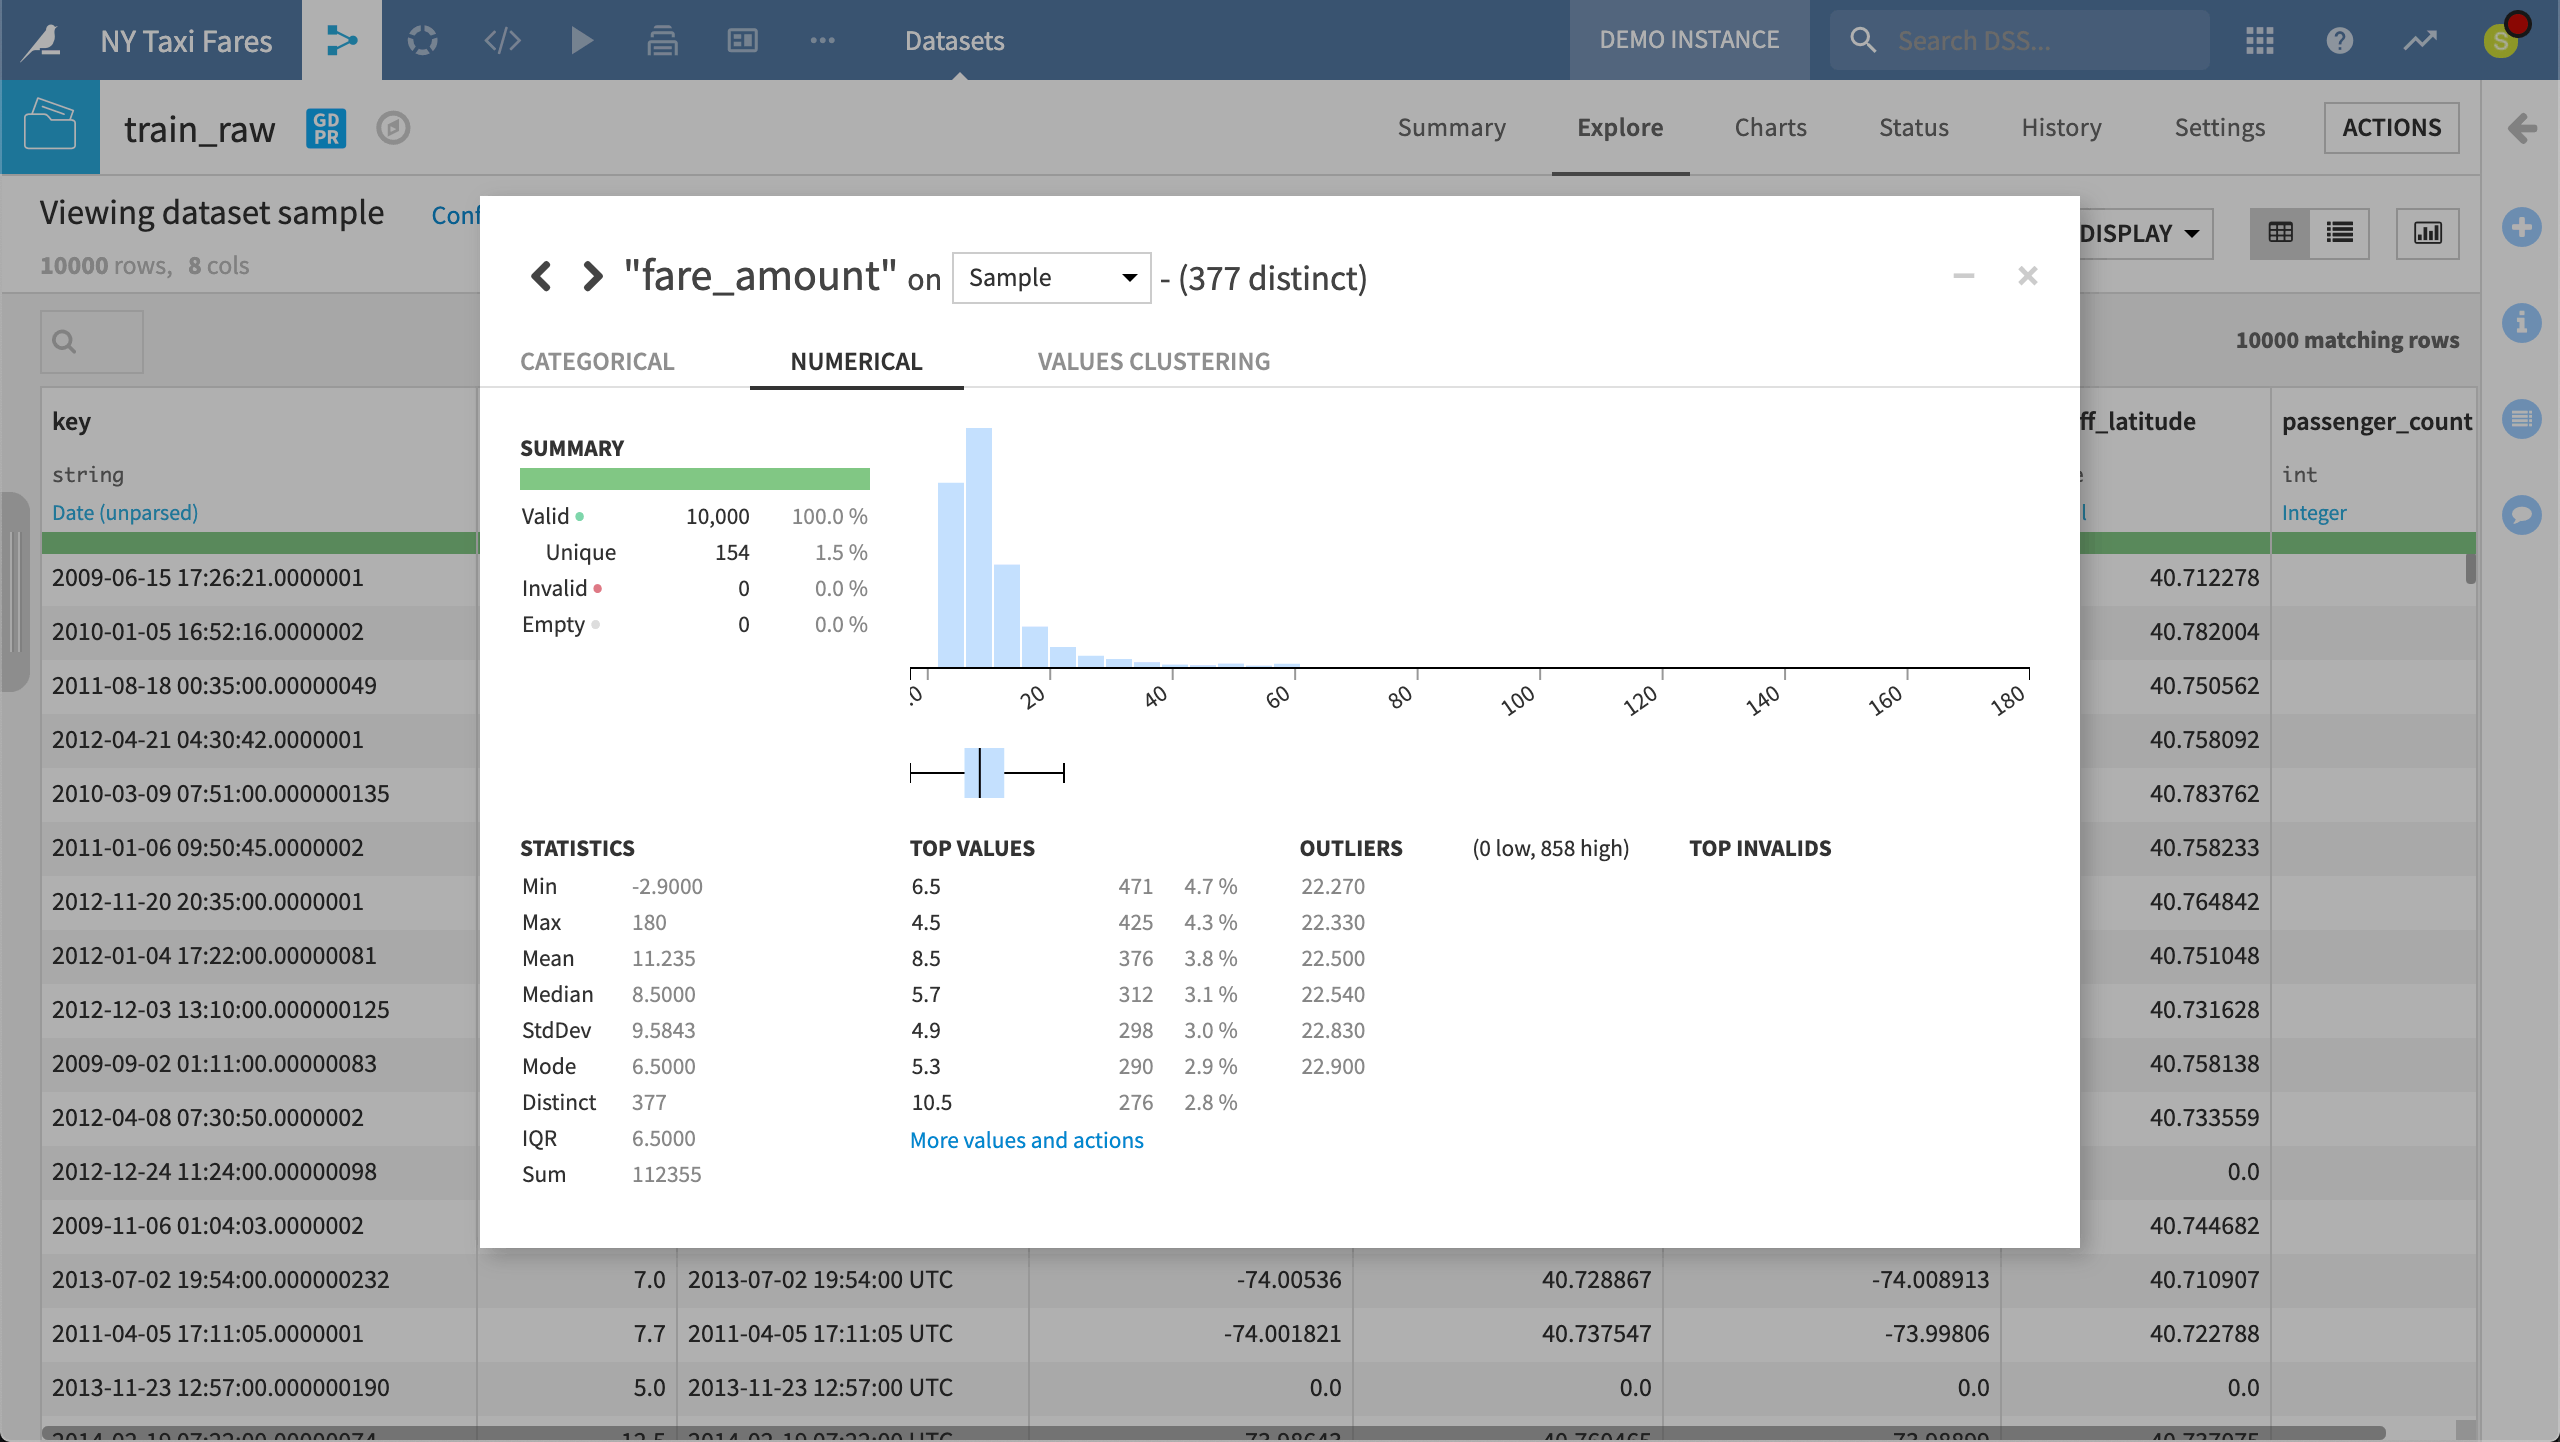Switch to CATEGORICAL tab
Screen dimensions: 2560x1442
[596, 360]
